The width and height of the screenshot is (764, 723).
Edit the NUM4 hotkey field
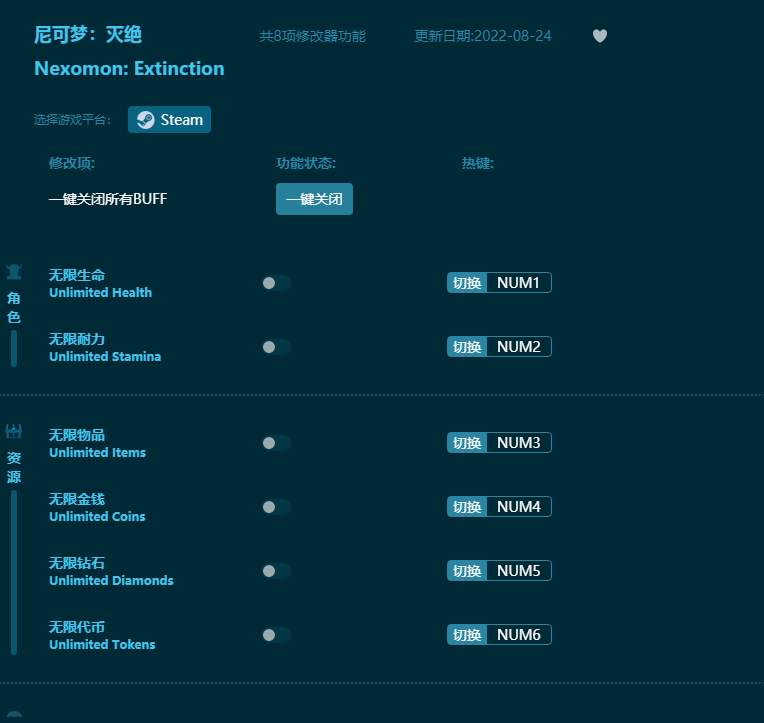519,507
